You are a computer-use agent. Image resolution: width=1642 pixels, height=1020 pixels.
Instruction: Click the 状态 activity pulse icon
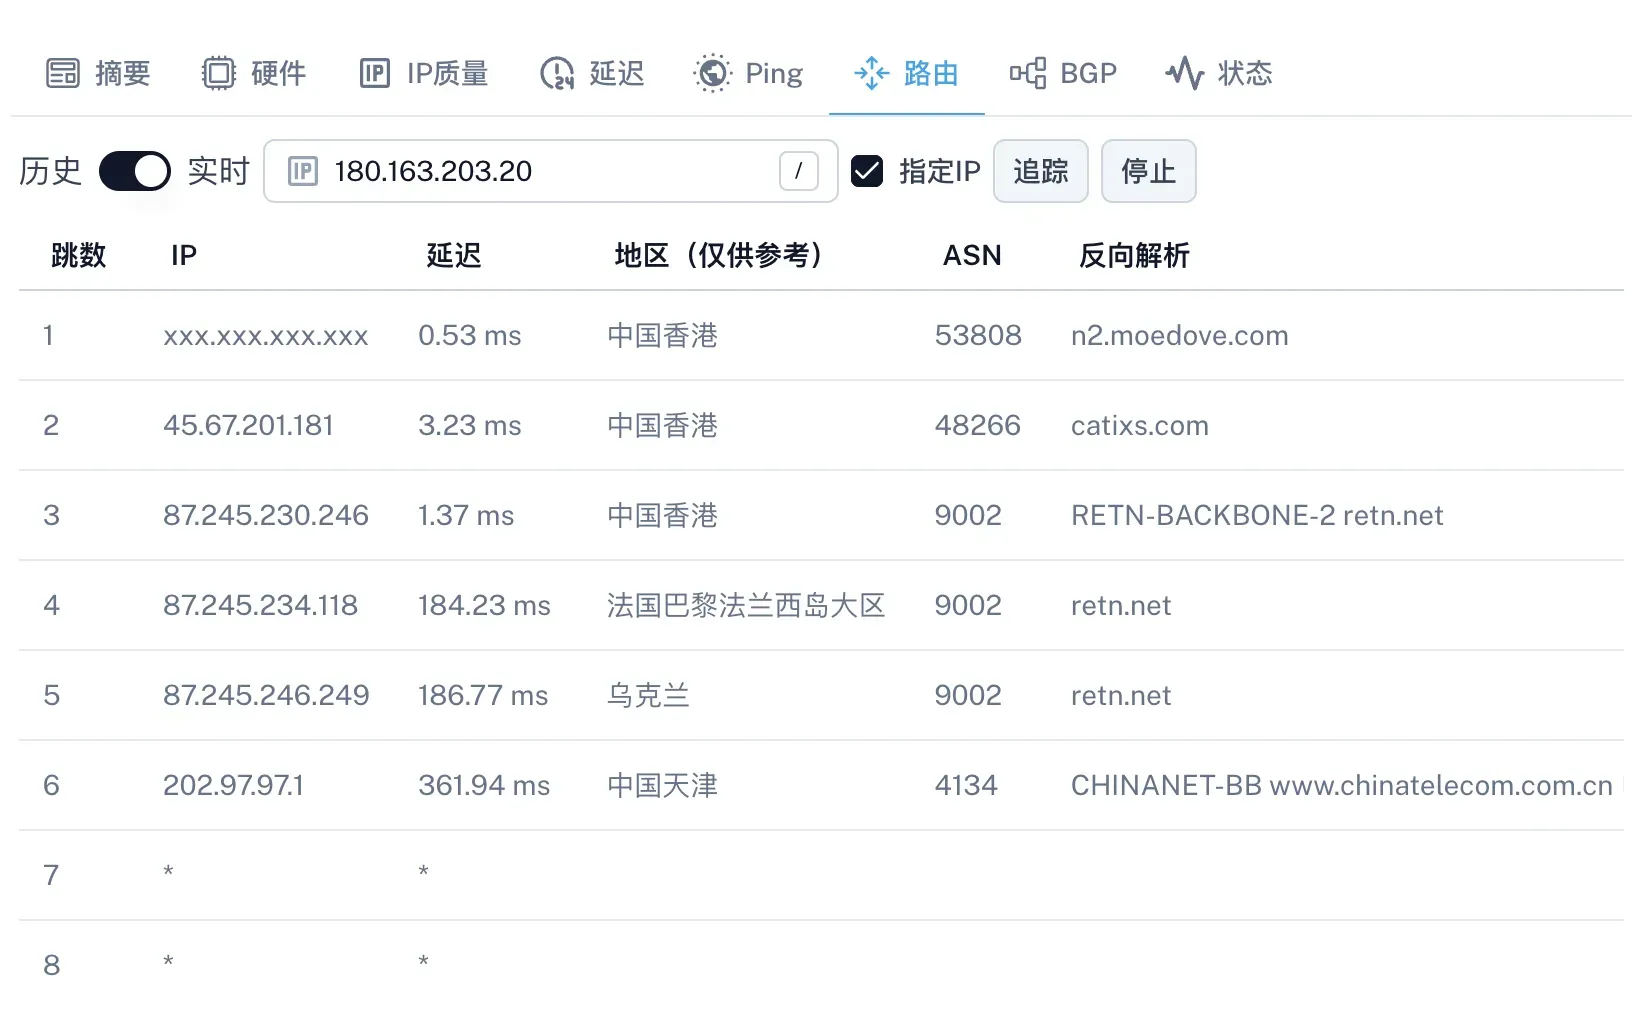[x=1185, y=73]
